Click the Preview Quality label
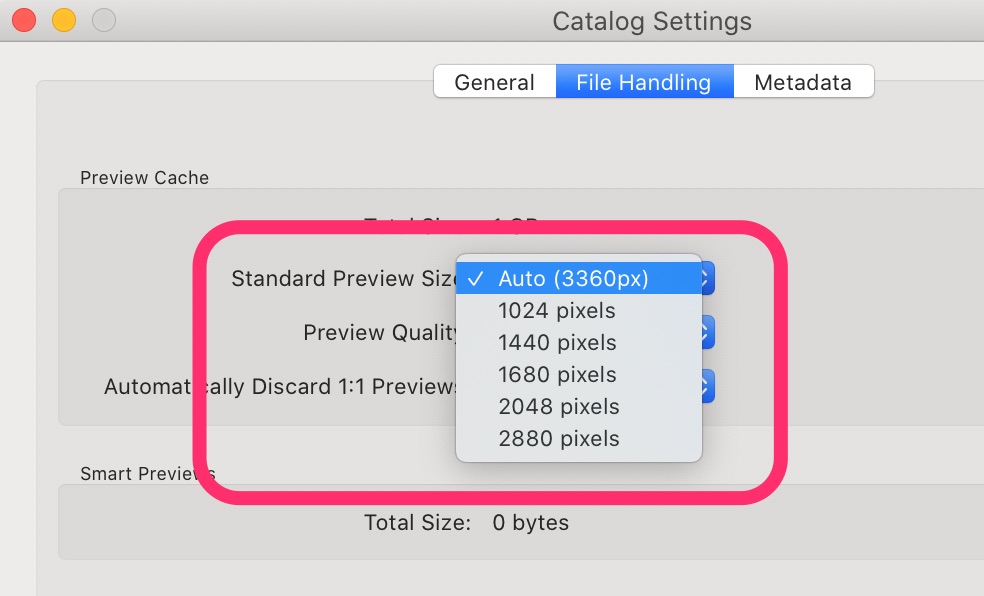Image resolution: width=984 pixels, height=596 pixels. 380,332
